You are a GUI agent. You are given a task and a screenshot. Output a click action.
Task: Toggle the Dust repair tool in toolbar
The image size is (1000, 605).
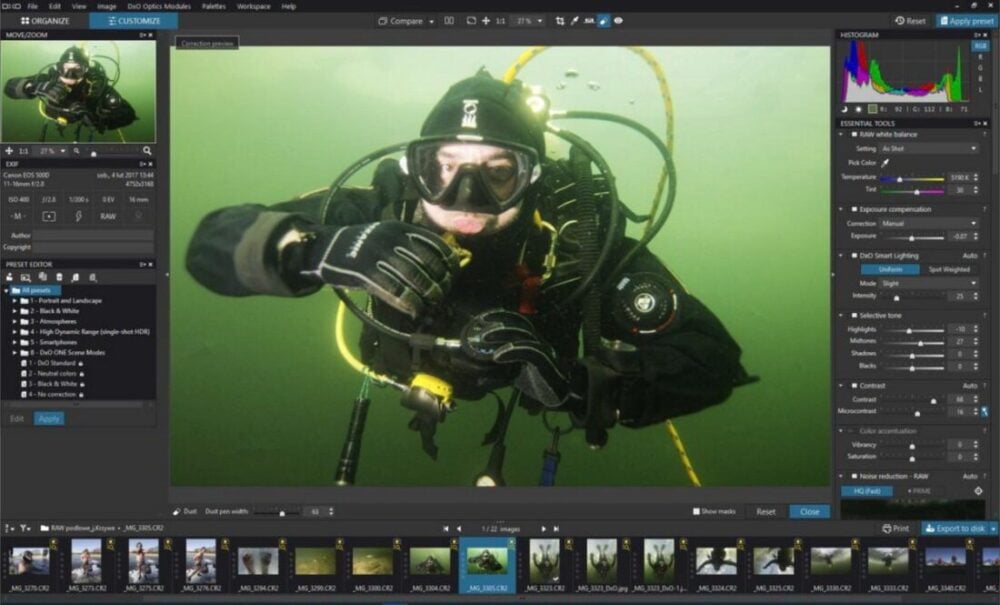[x=603, y=21]
